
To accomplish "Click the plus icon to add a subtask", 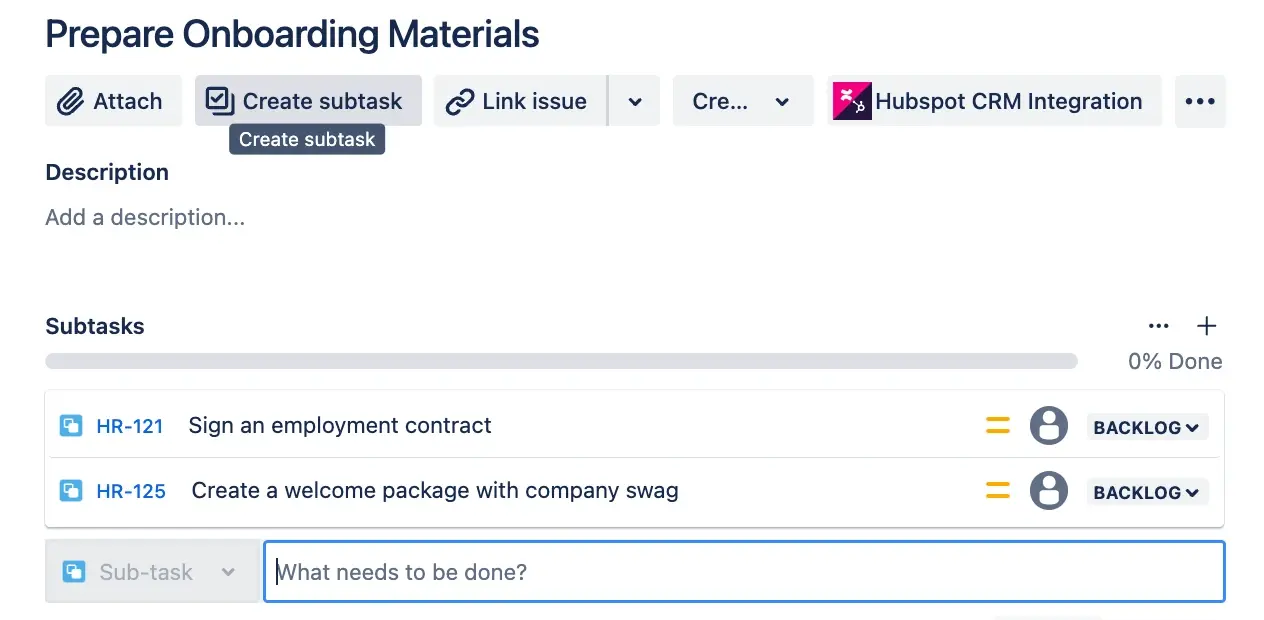I will tap(1207, 326).
